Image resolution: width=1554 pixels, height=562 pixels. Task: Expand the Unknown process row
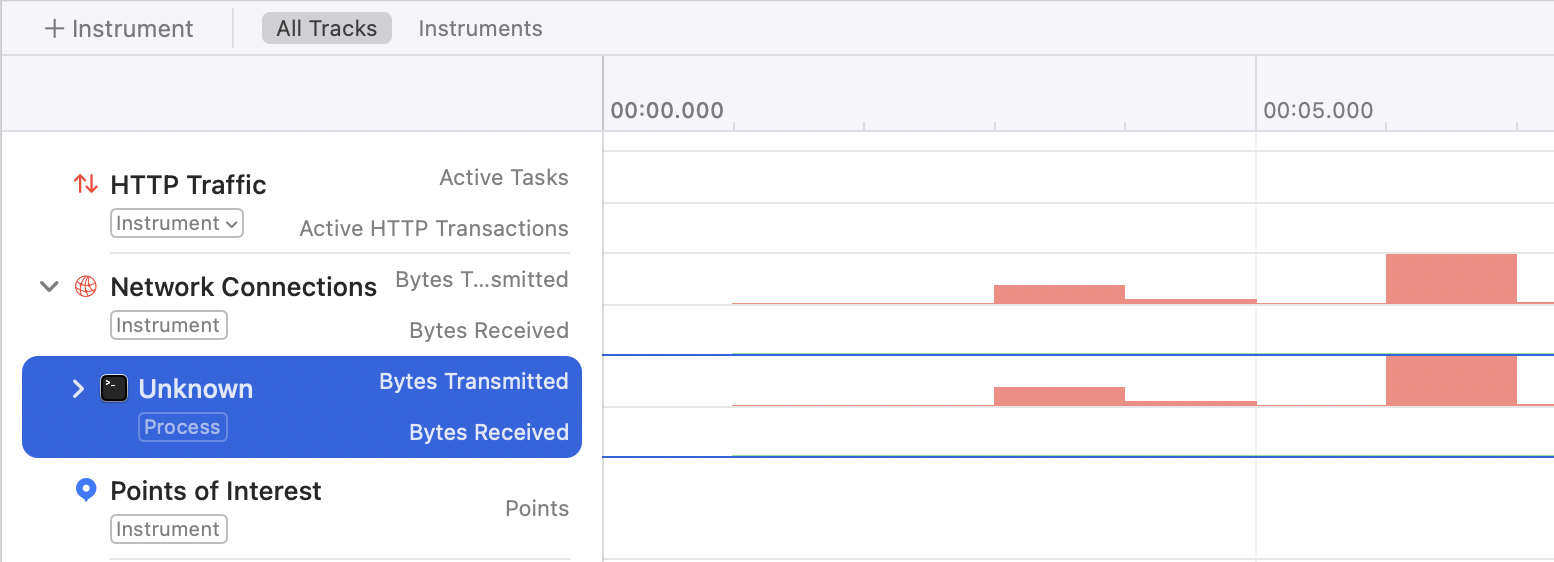coord(78,389)
